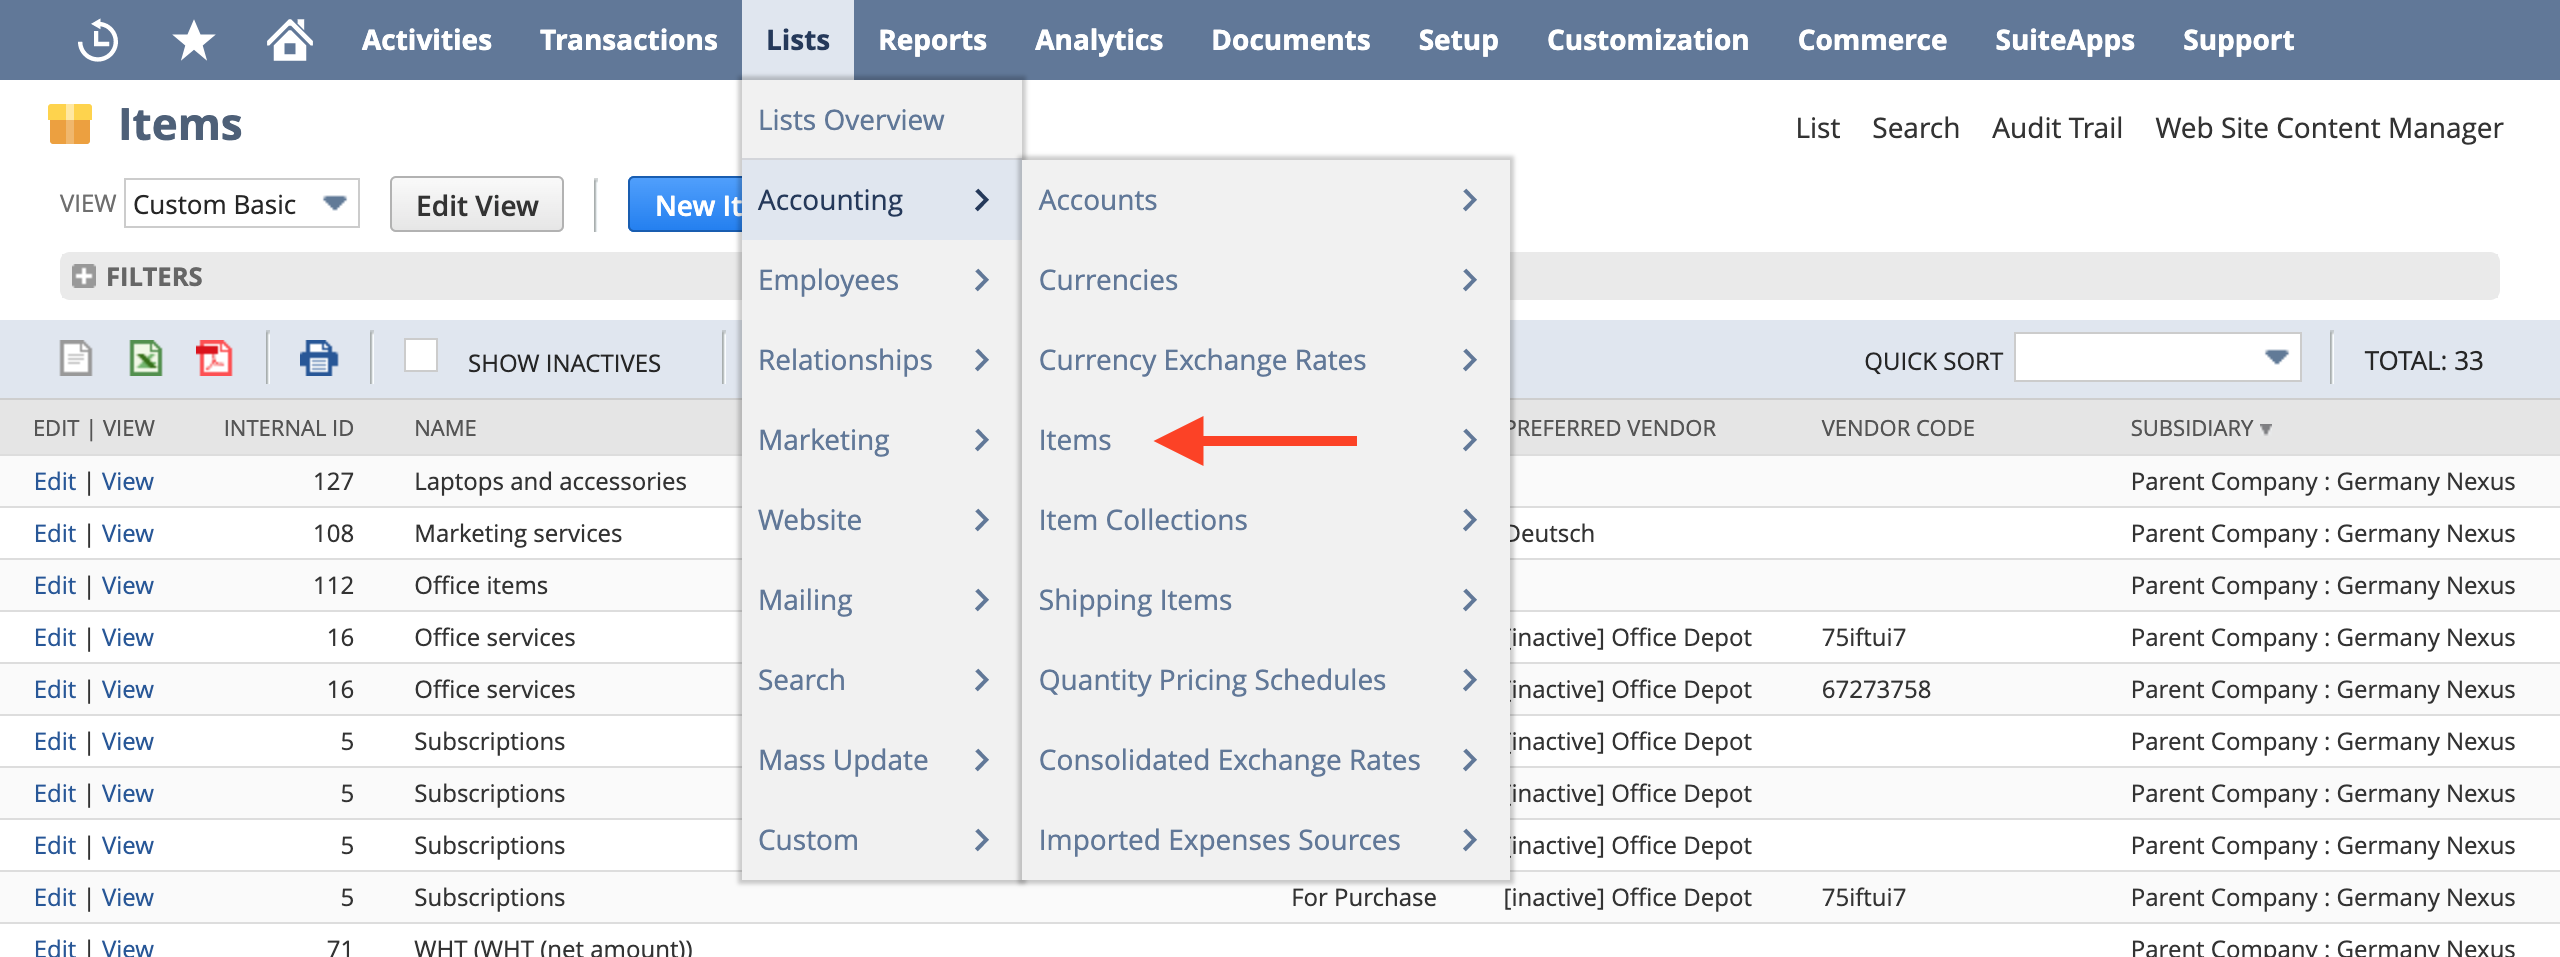
Task: Open the Reports menu
Action: pyautogui.click(x=931, y=39)
